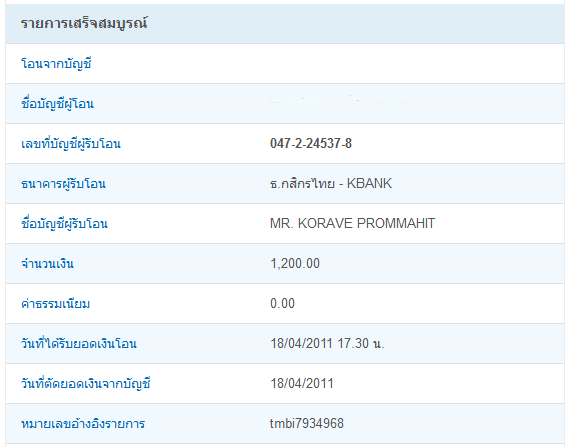Click the วันที่ได้รับยอดเงินโอน label

coord(79,344)
